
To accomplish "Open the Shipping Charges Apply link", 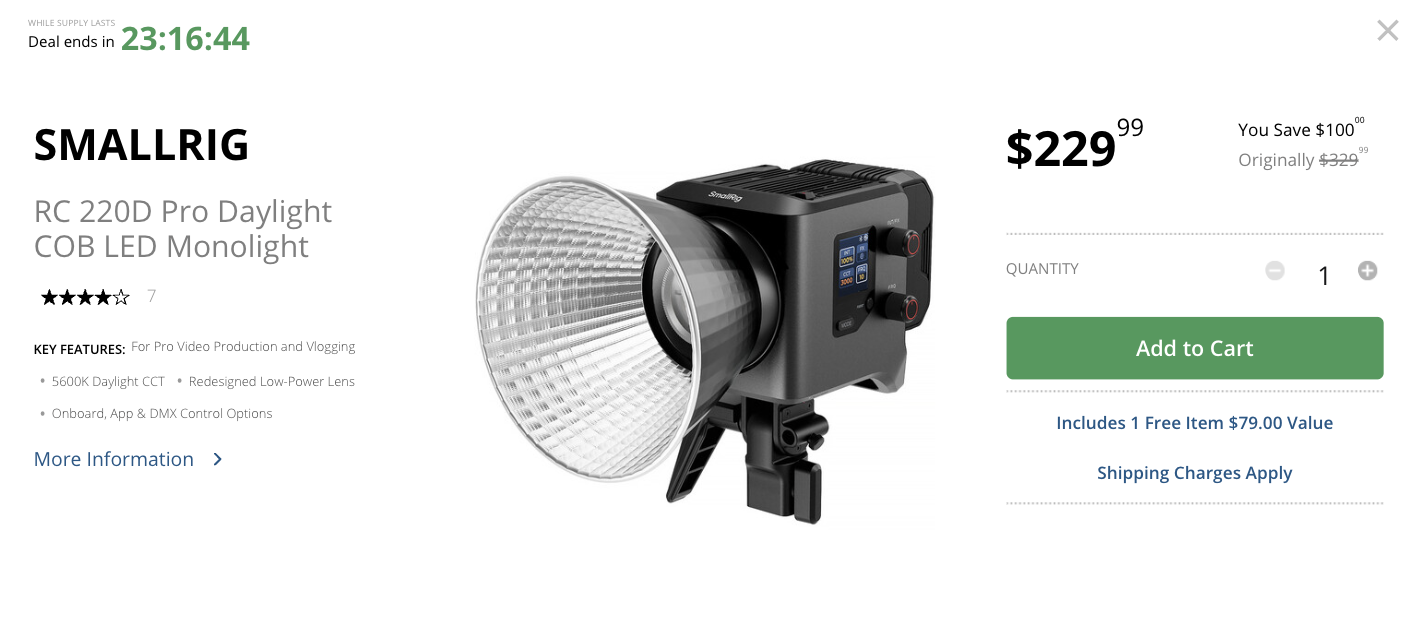I will coord(1194,473).
